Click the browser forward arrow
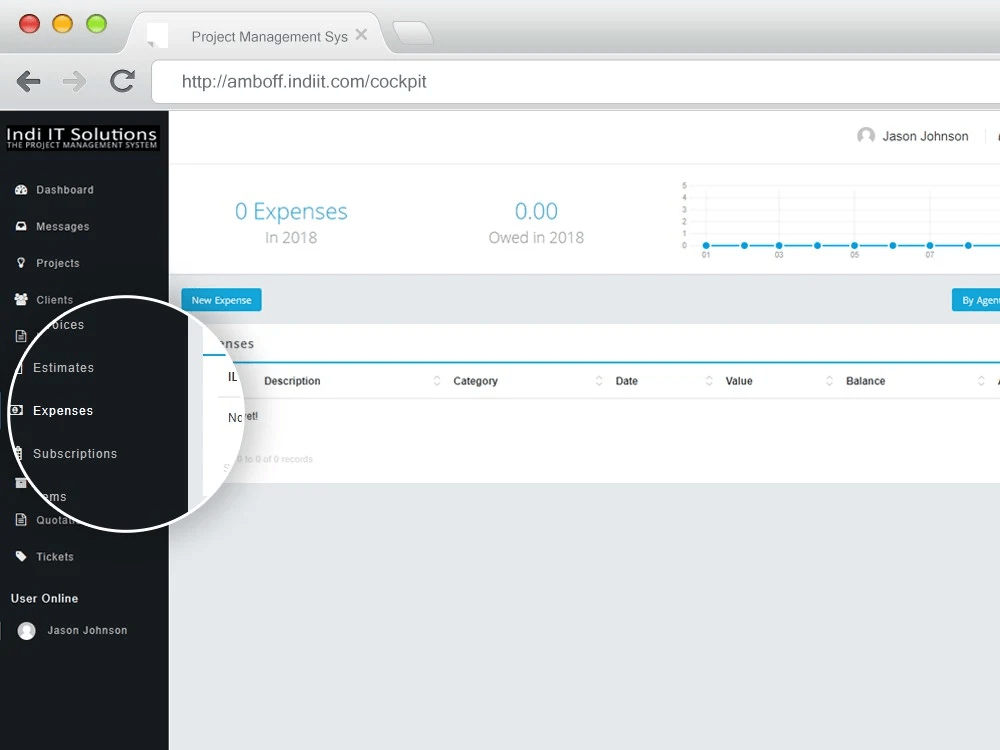Image resolution: width=1000 pixels, height=750 pixels. coord(75,81)
